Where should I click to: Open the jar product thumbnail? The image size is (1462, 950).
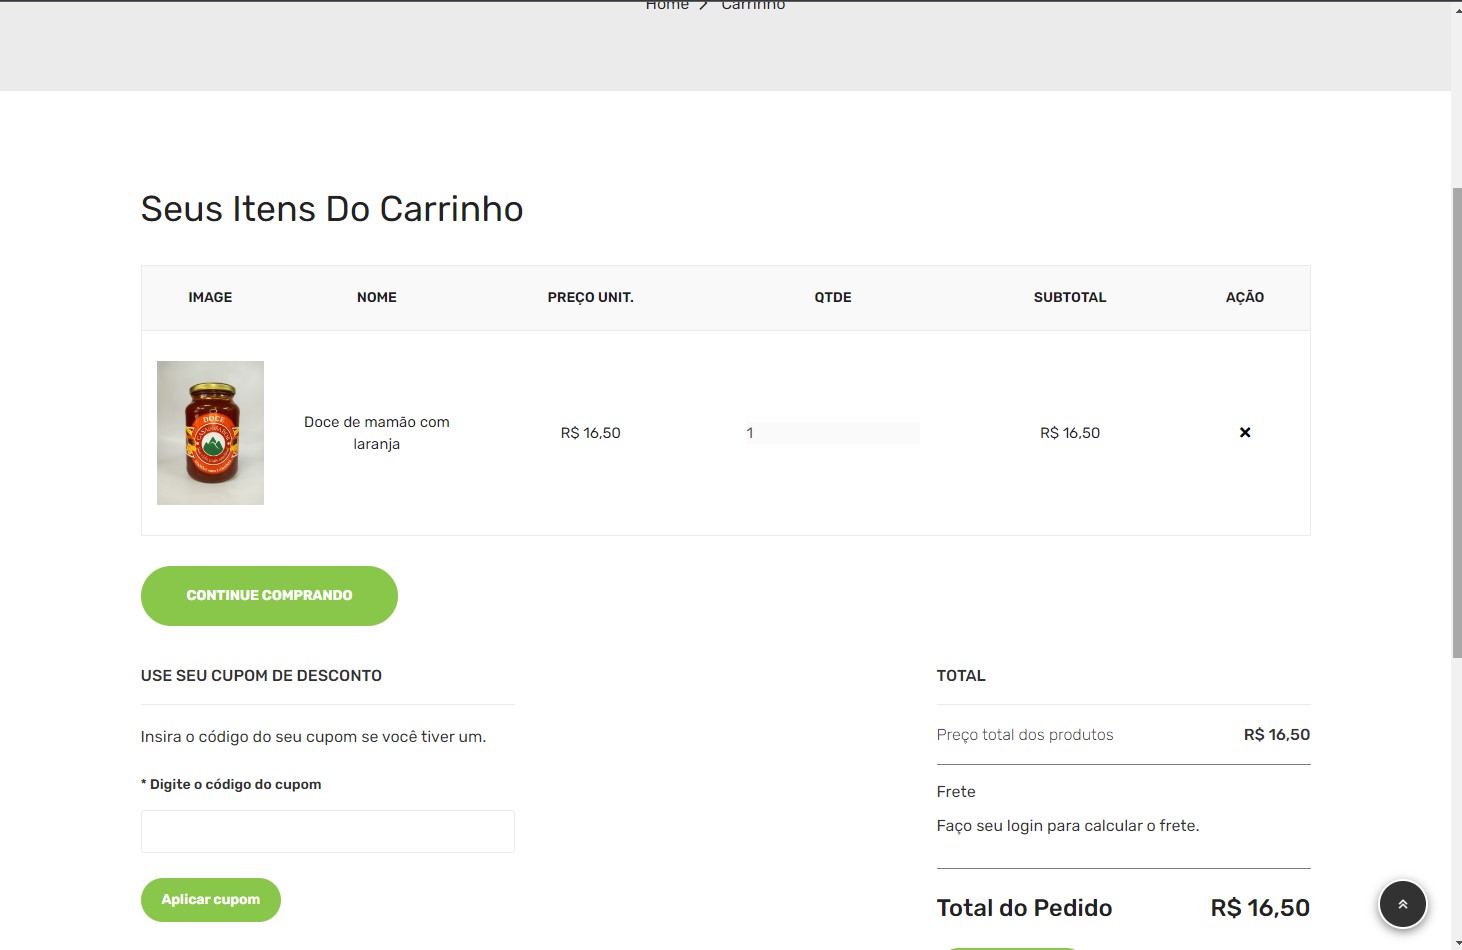click(210, 433)
